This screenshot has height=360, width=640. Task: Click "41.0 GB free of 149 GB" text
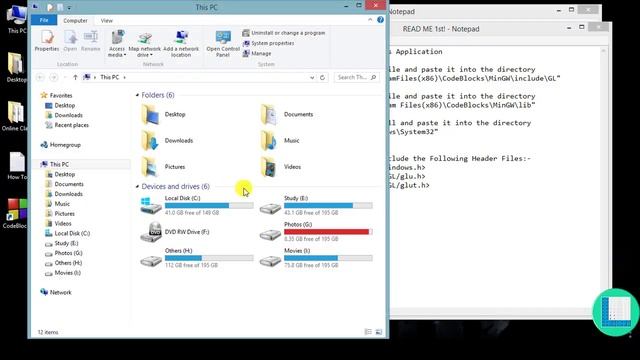(192, 213)
